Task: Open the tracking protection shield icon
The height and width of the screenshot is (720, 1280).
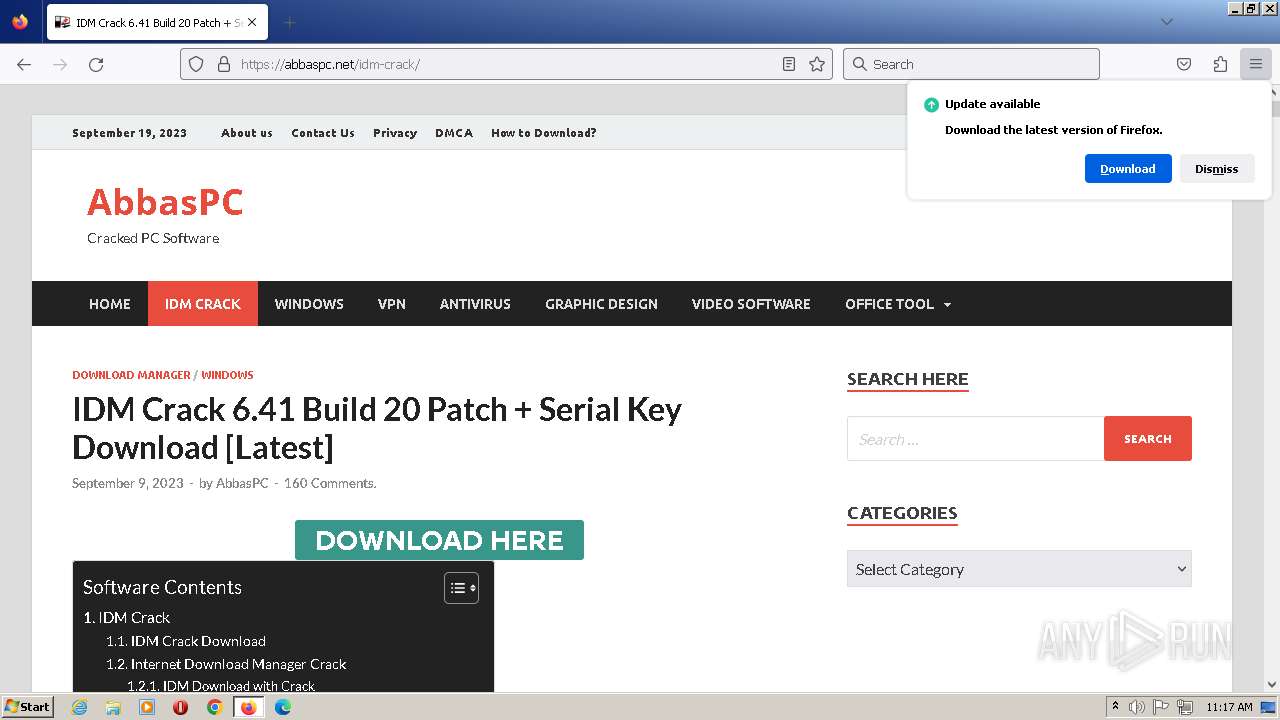Action: click(x=196, y=64)
